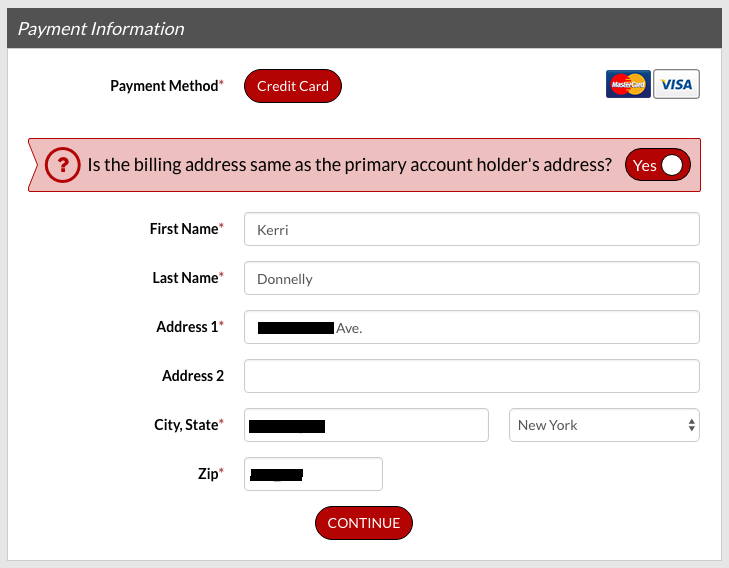Viewport: 729px width, 568px height.
Task: Click the white knob on the Yes toggle
Action: point(672,165)
